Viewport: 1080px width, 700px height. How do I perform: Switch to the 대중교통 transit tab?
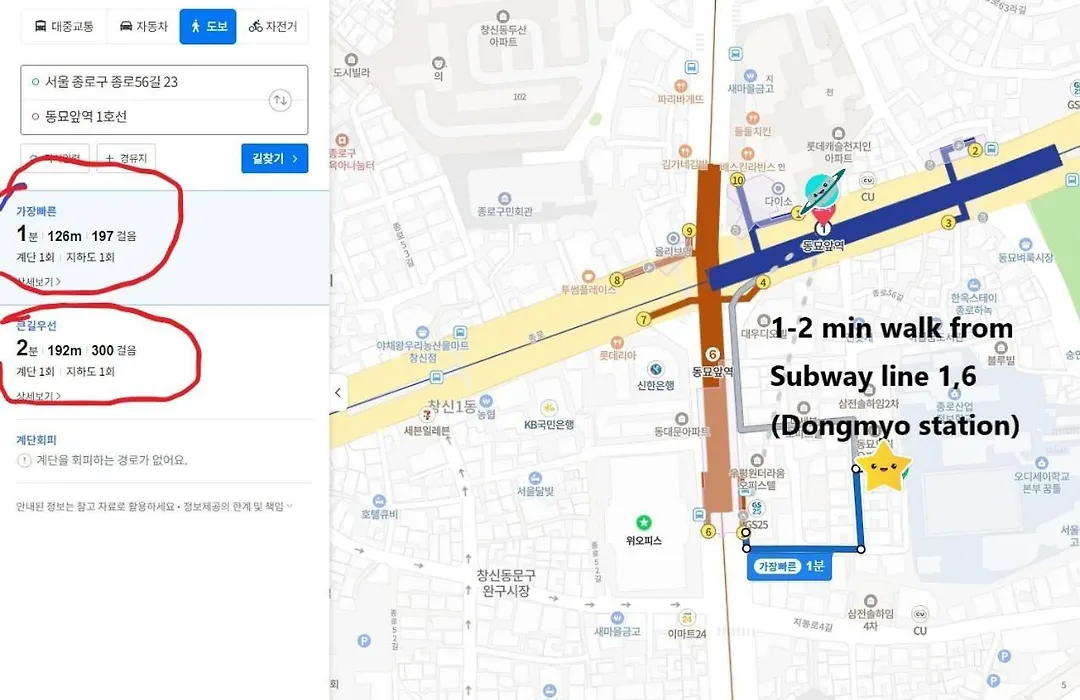point(63,27)
